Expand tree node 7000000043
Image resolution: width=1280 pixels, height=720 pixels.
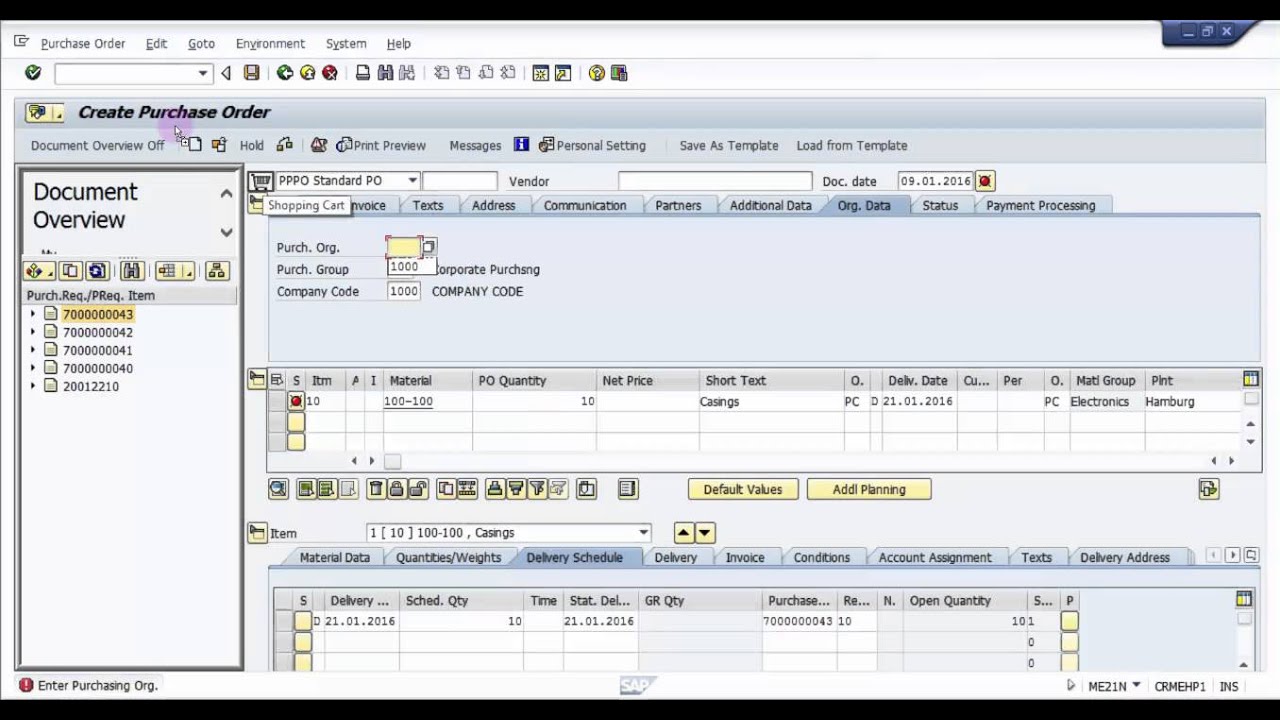tap(33, 314)
